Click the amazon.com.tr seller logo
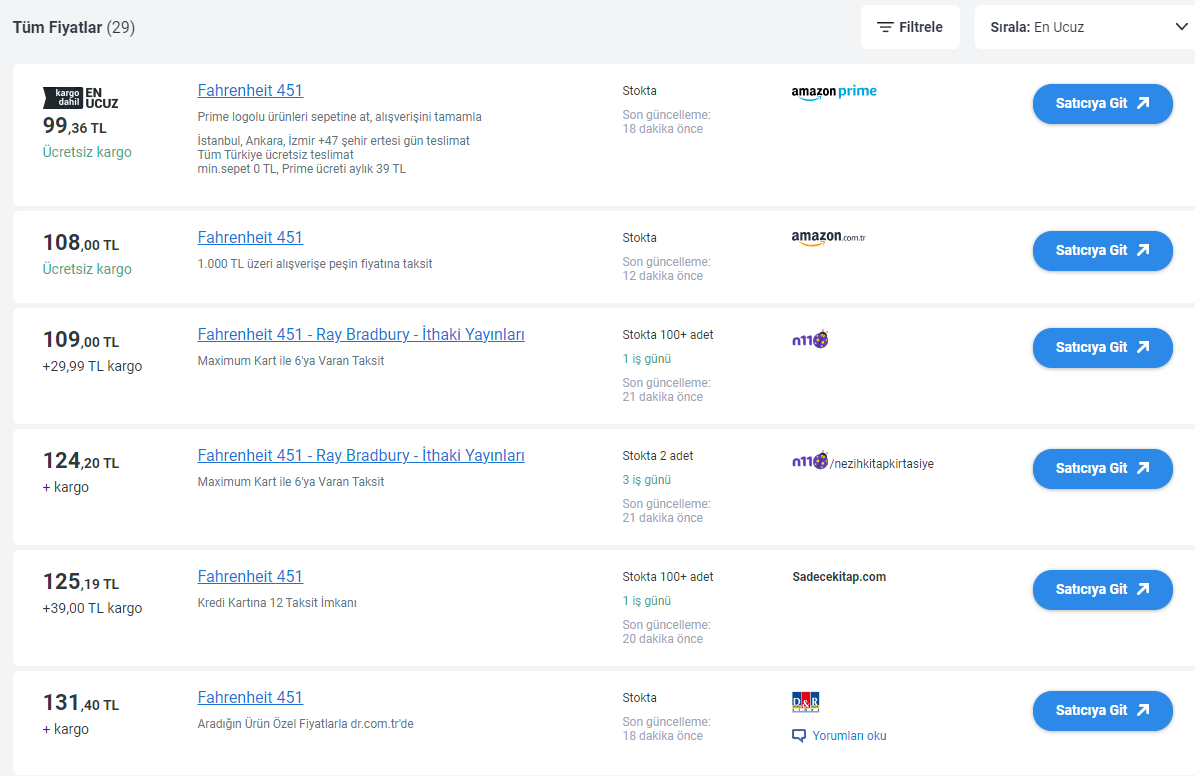The width and height of the screenshot is (1195, 776). [828, 238]
